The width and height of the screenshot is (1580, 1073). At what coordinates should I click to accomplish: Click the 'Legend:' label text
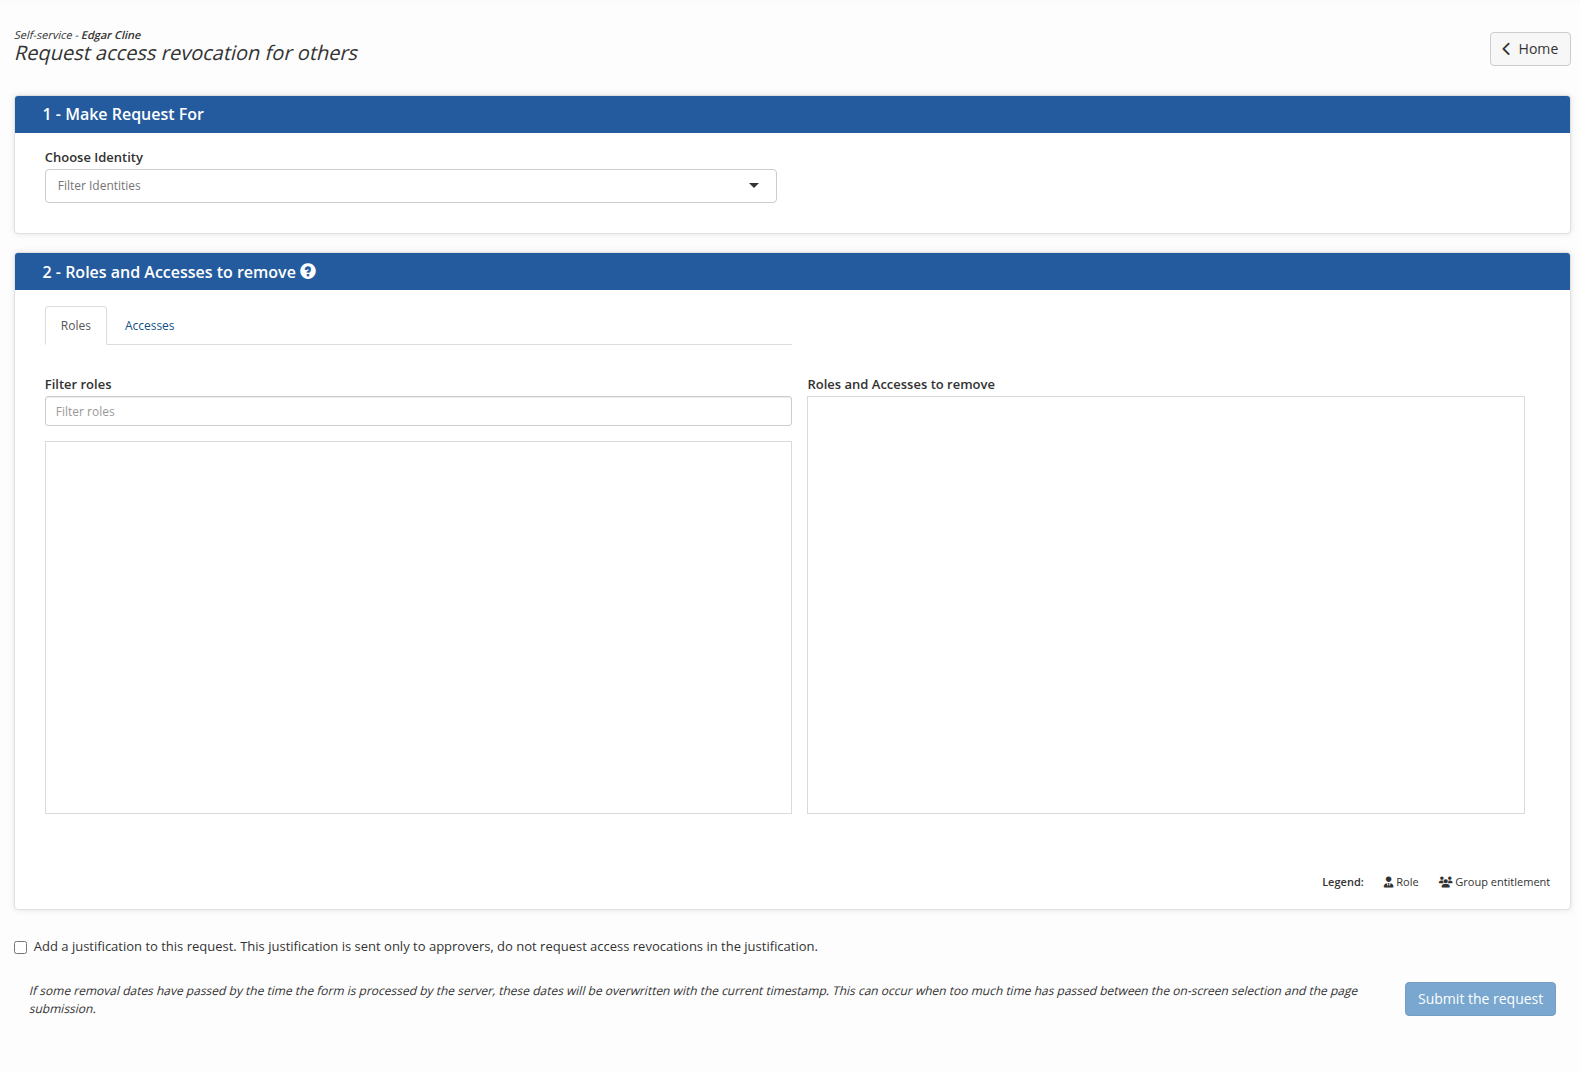[x=1343, y=882]
